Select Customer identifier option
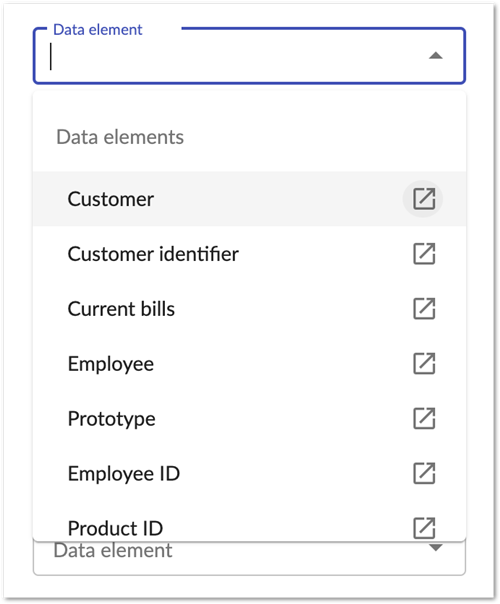Viewport: 500px width, 604px height. (249, 254)
